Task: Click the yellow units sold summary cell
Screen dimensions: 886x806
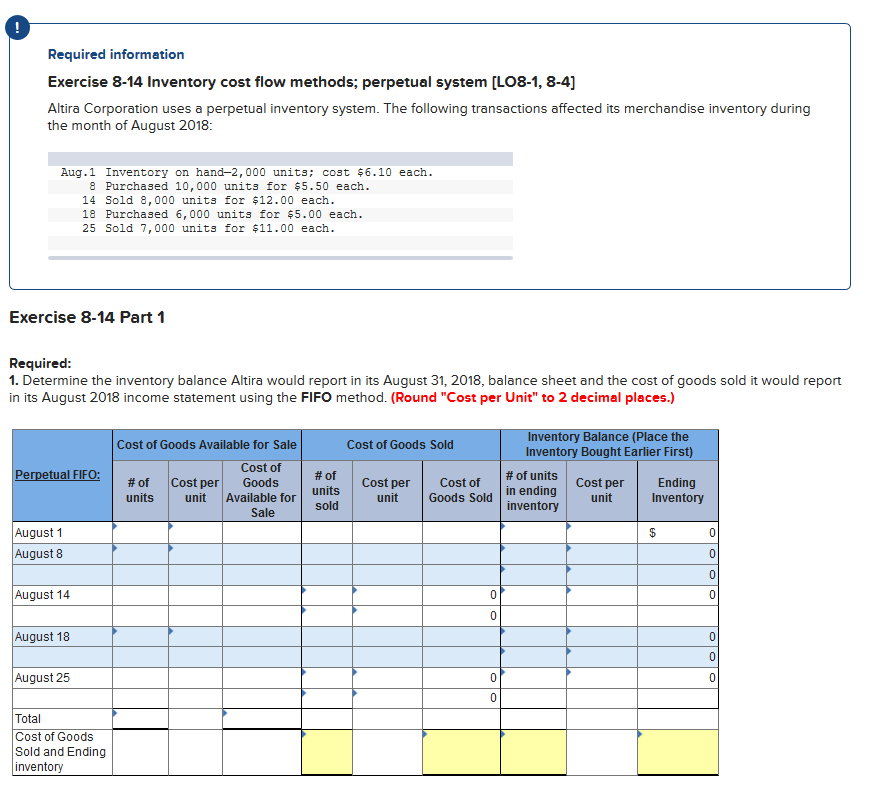Action: click(x=327, y=750)
